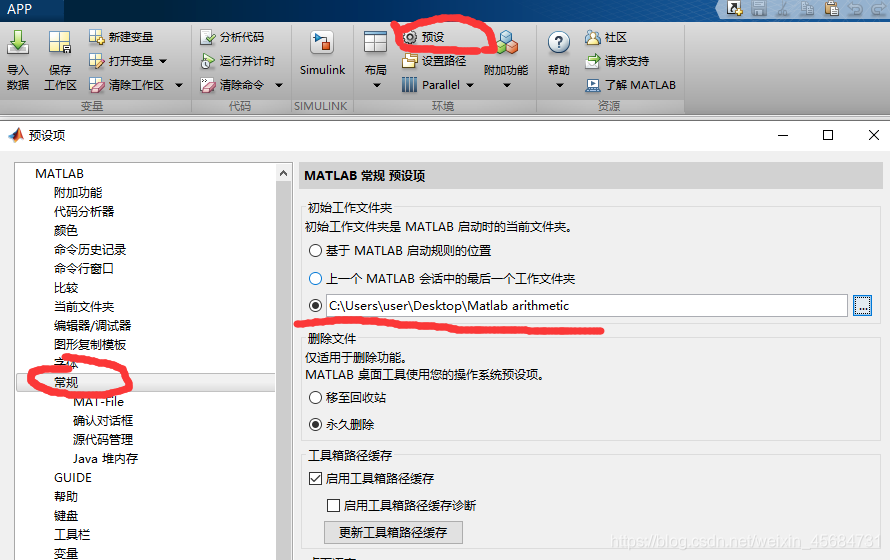890x560 pixels.
Task: Expand the 清除命令 dropdown arrow
Action: point(279,86)
